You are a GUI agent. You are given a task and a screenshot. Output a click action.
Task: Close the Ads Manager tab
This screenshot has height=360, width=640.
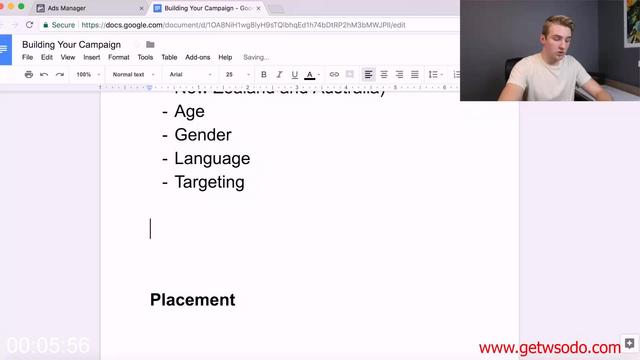141,8
